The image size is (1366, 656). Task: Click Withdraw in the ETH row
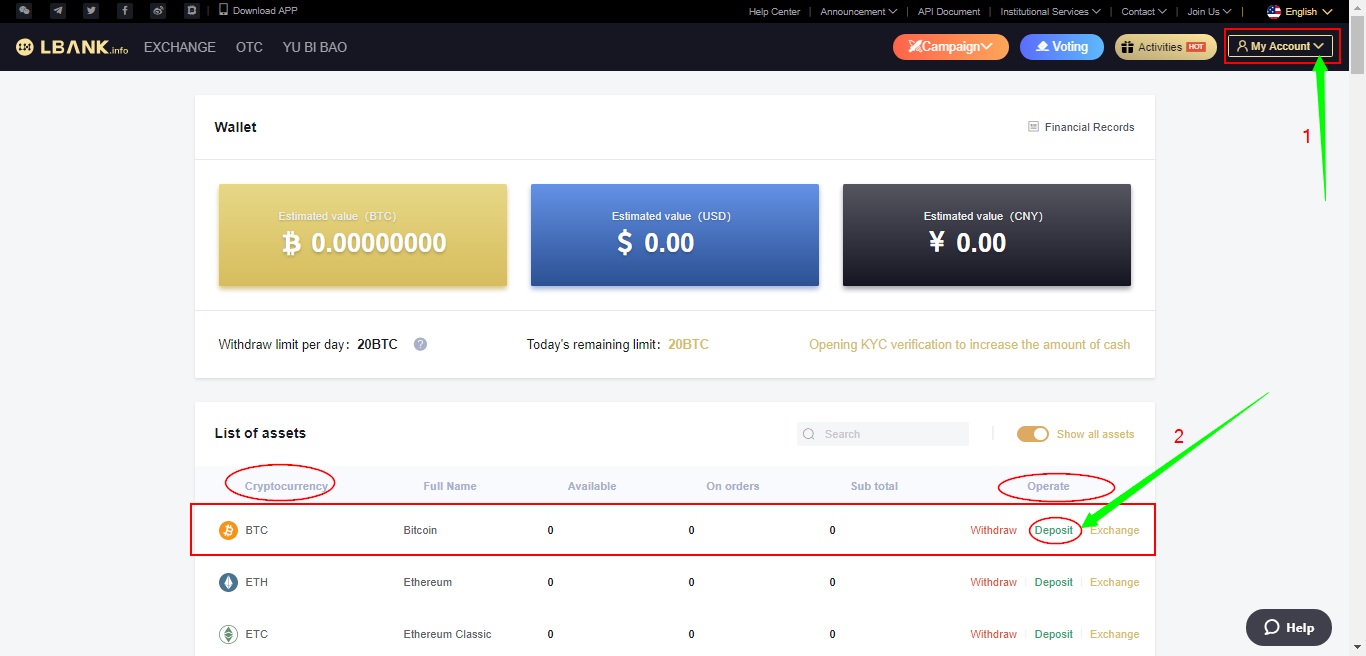click(x=993, y=582)
